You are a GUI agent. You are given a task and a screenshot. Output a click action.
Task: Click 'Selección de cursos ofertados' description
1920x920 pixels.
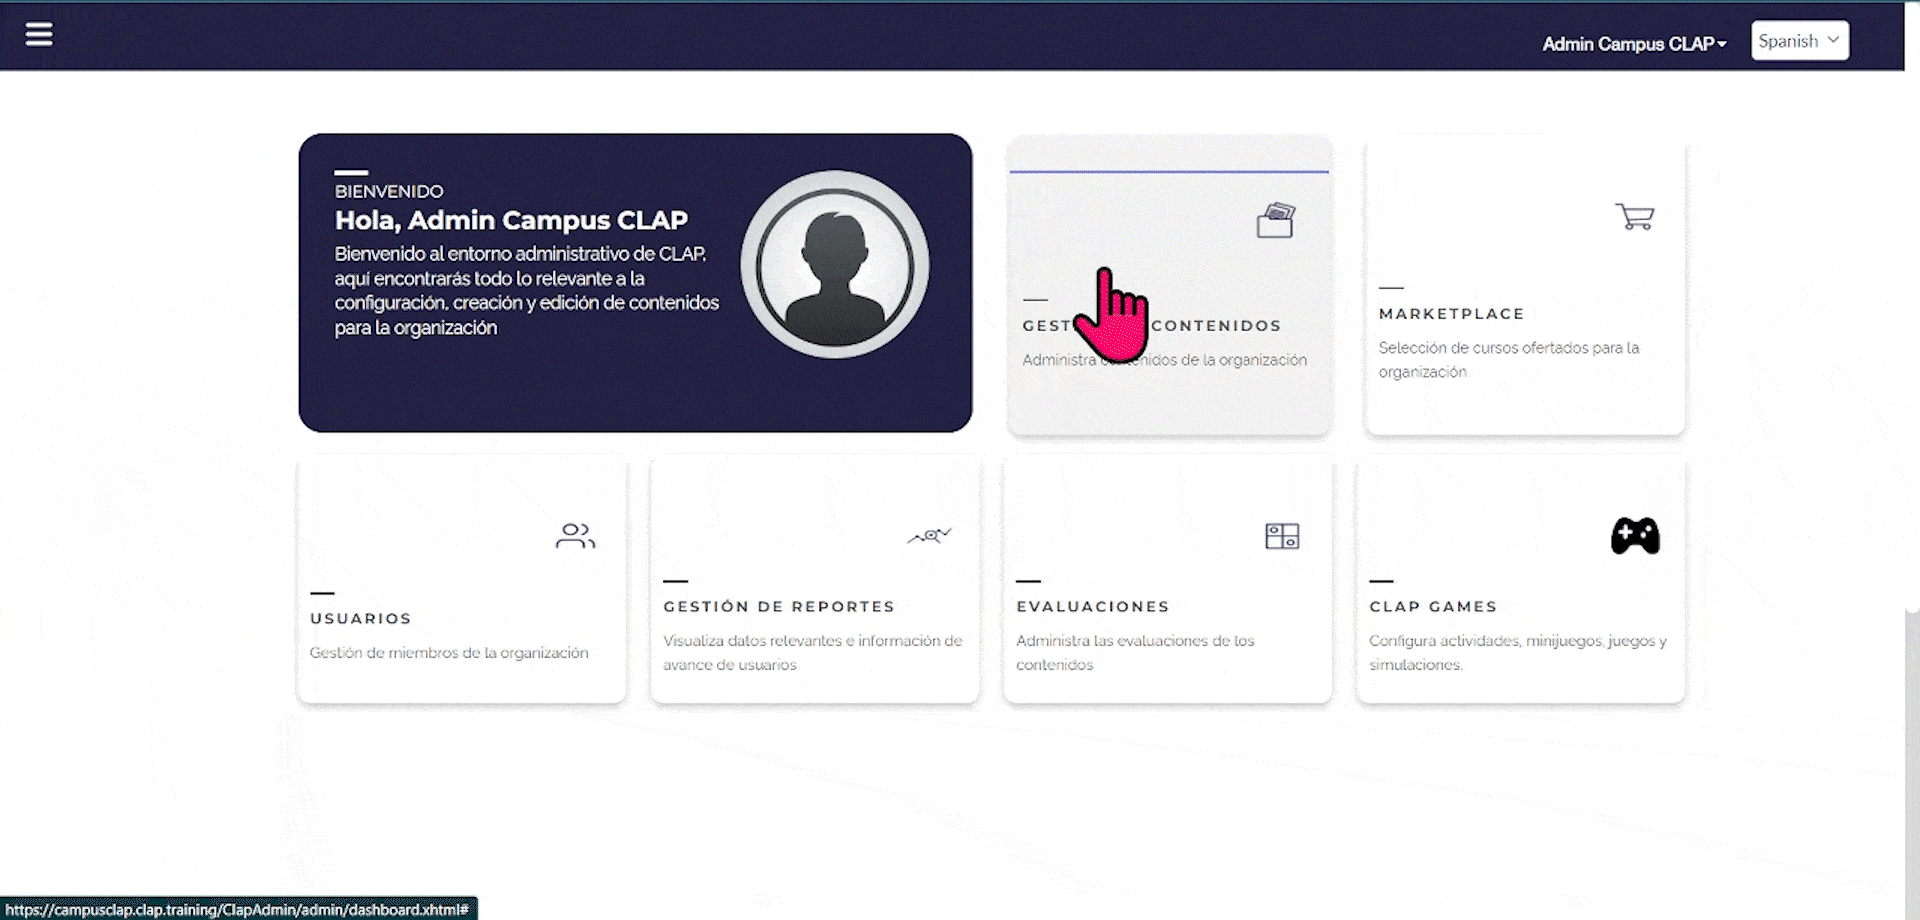tap(1509, 360)
